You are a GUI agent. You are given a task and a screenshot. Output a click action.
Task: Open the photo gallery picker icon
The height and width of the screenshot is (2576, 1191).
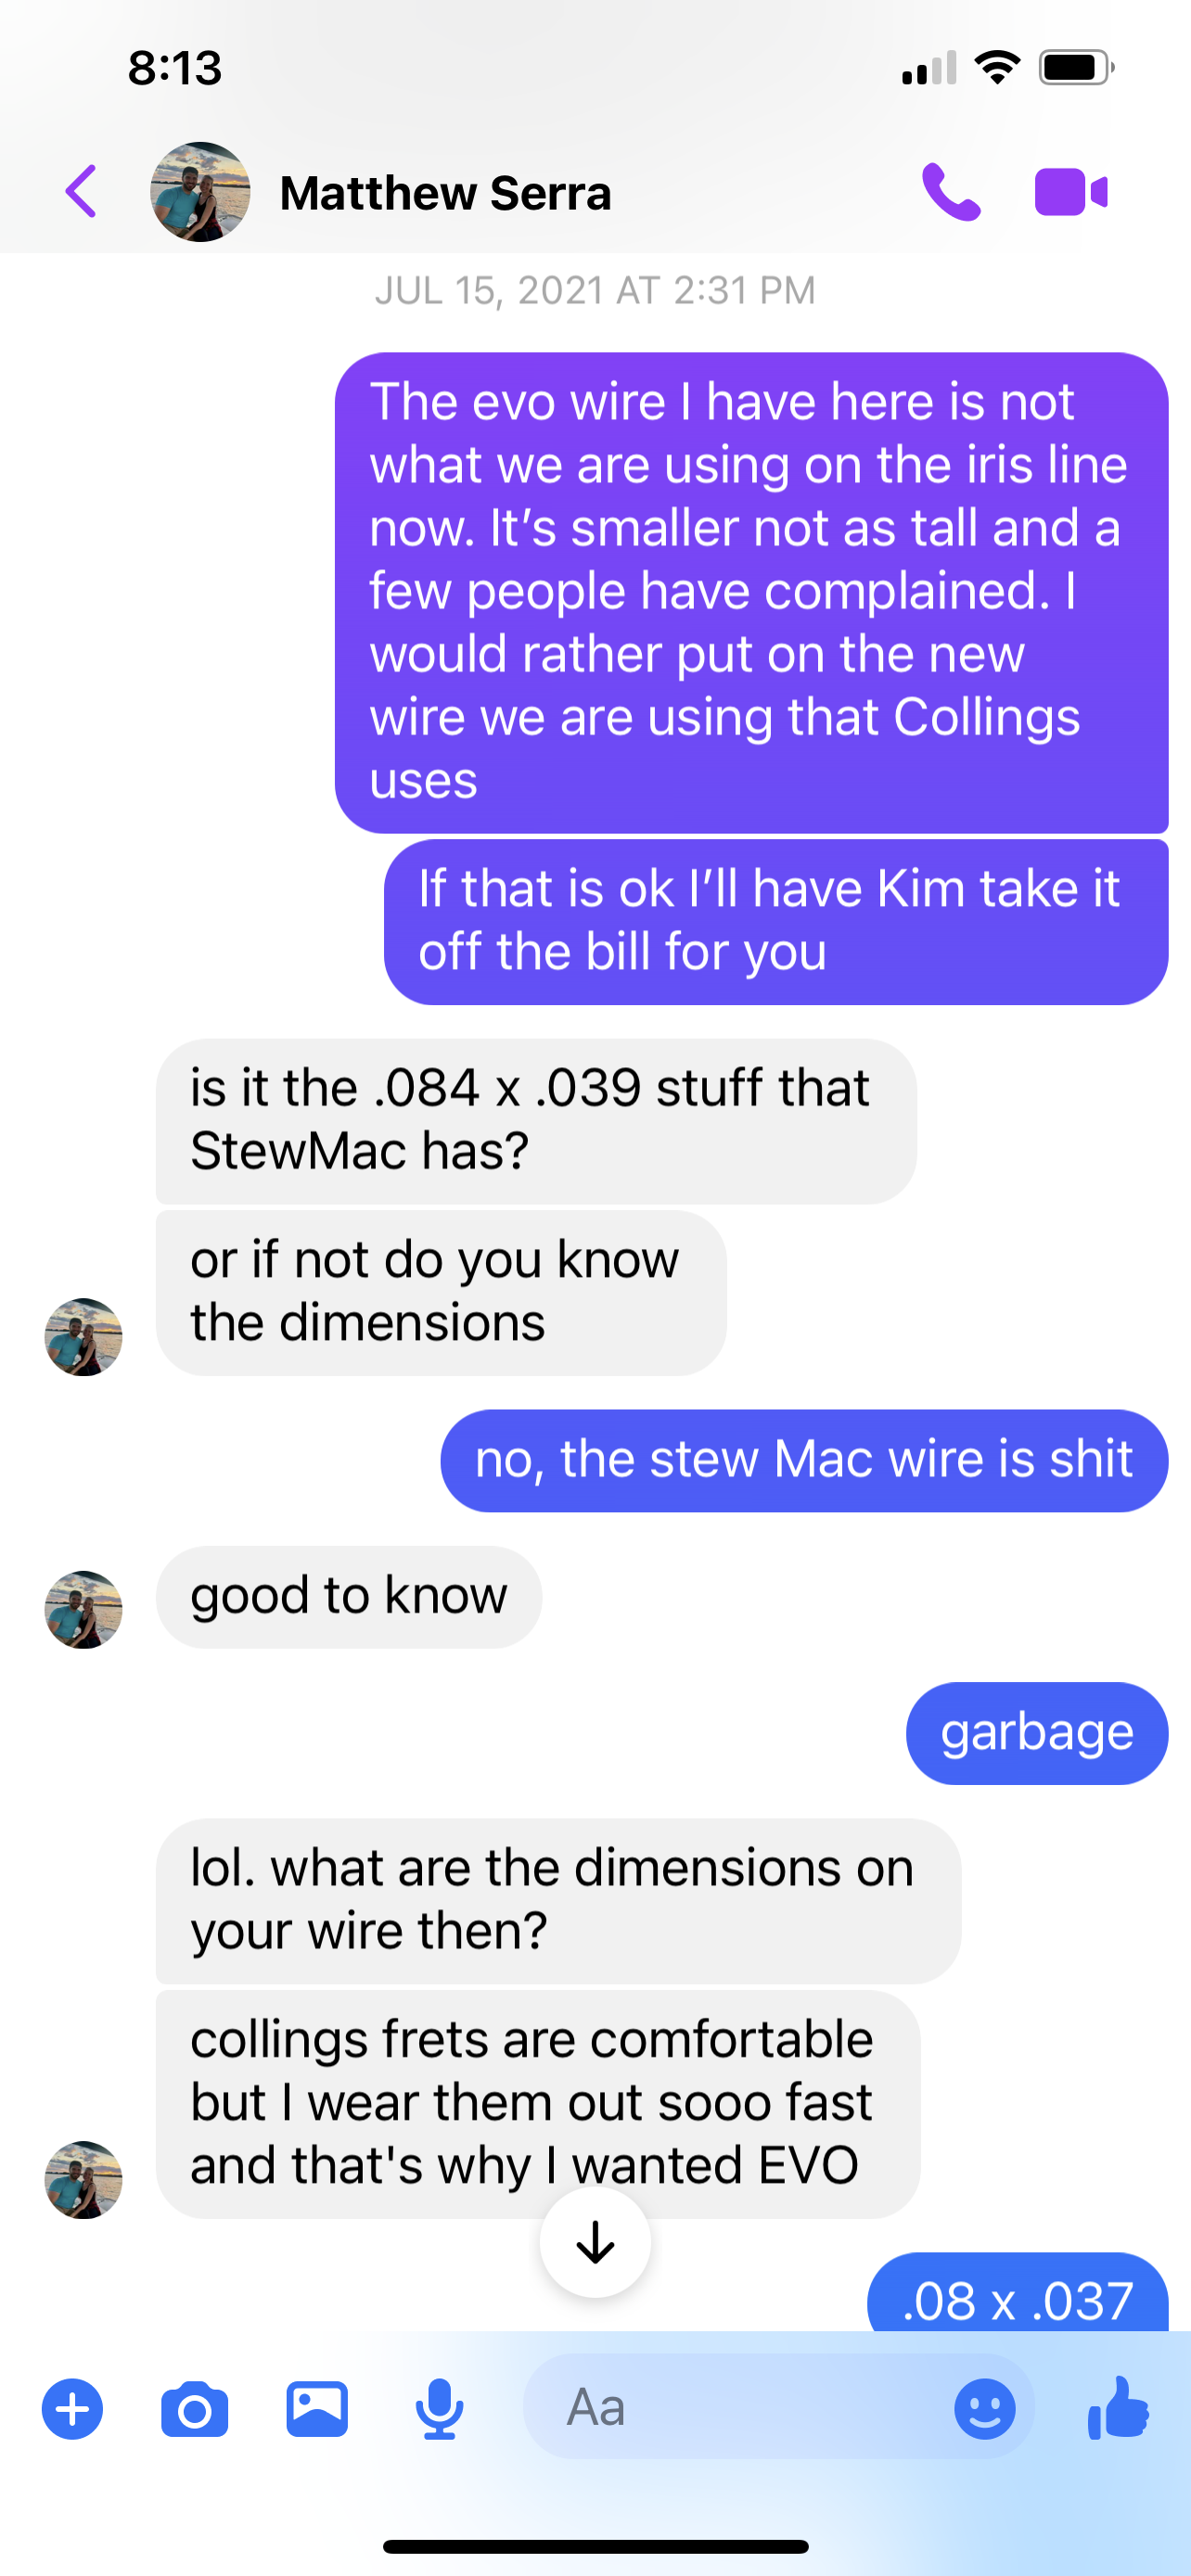pos(317,2409)
